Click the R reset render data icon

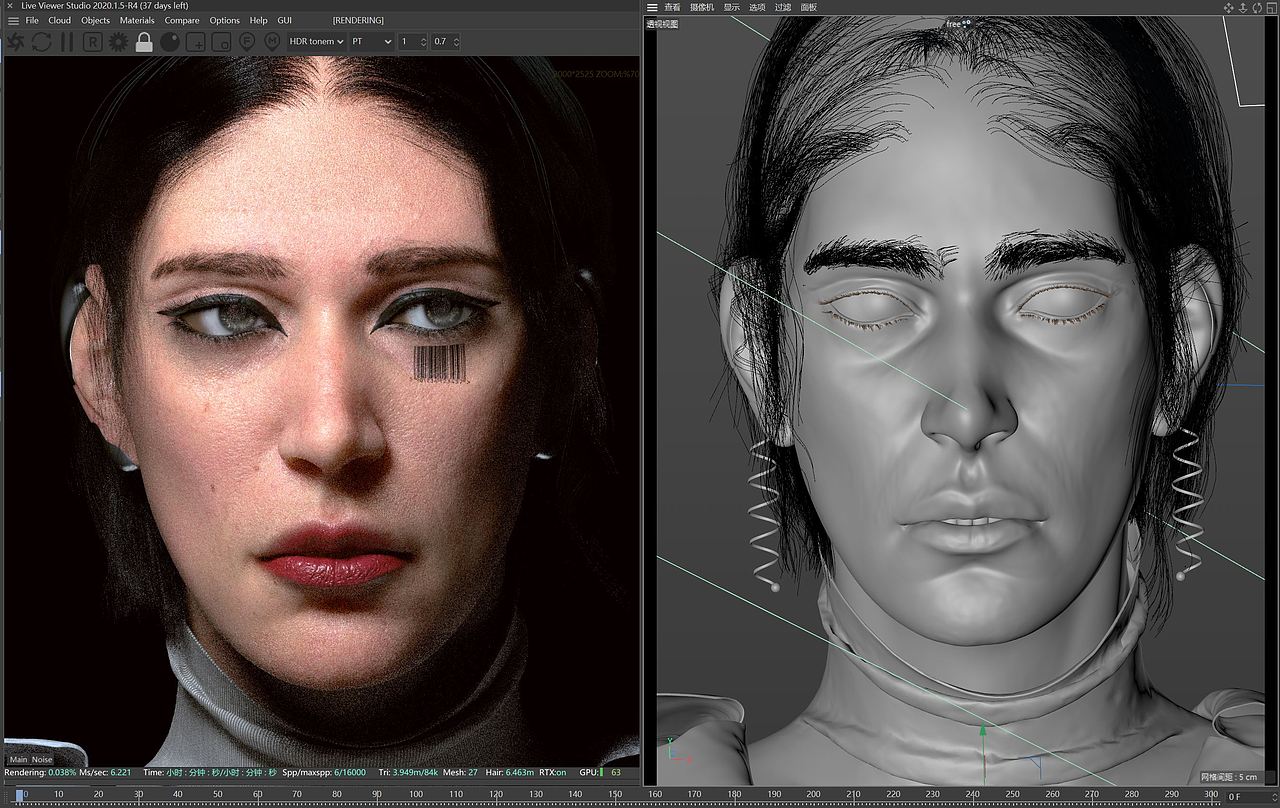point(93,42)
